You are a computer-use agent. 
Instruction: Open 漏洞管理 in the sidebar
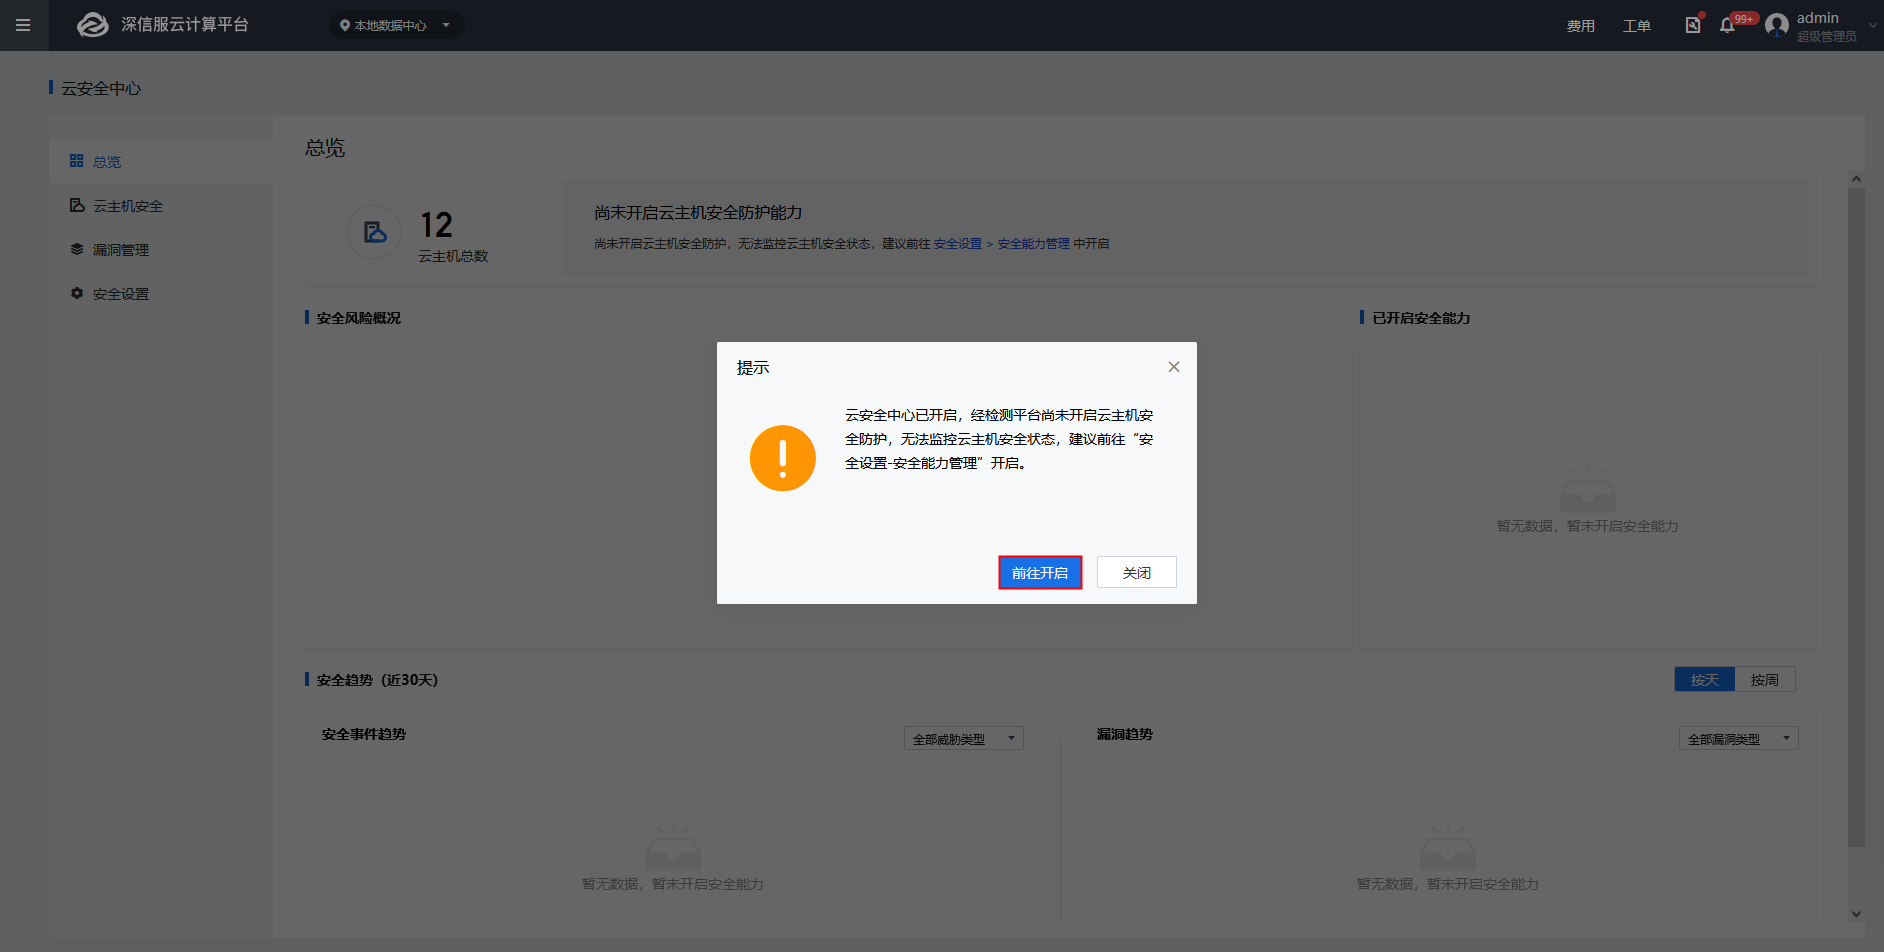(120, 250)
